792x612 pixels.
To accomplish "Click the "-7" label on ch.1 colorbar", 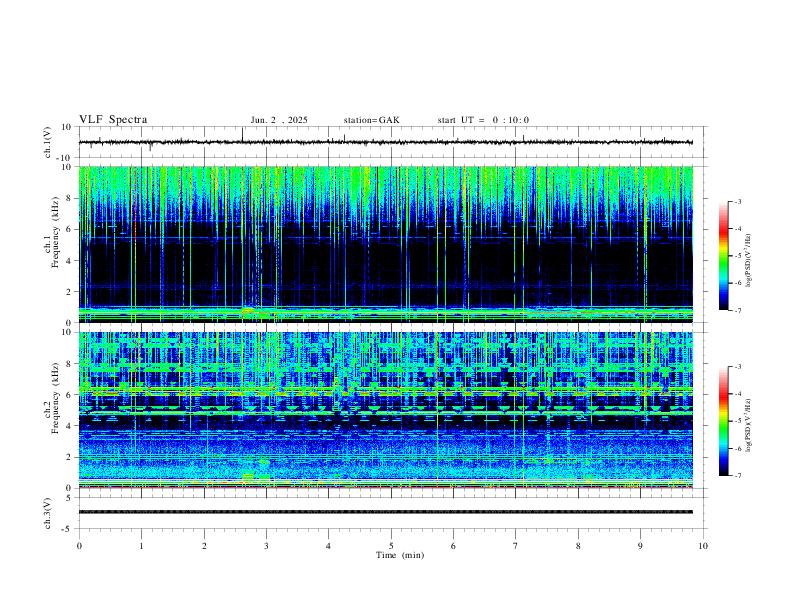I will point(737,311).
